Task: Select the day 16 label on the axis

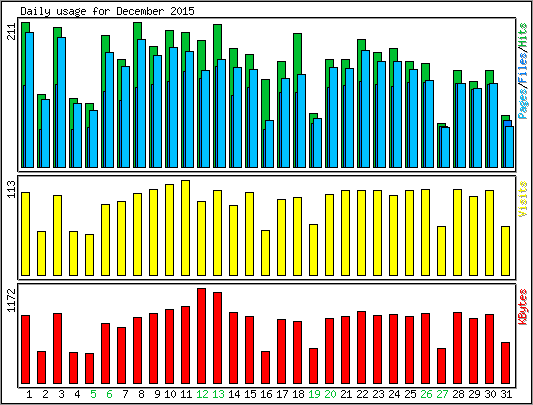Action: pos(266,394)
